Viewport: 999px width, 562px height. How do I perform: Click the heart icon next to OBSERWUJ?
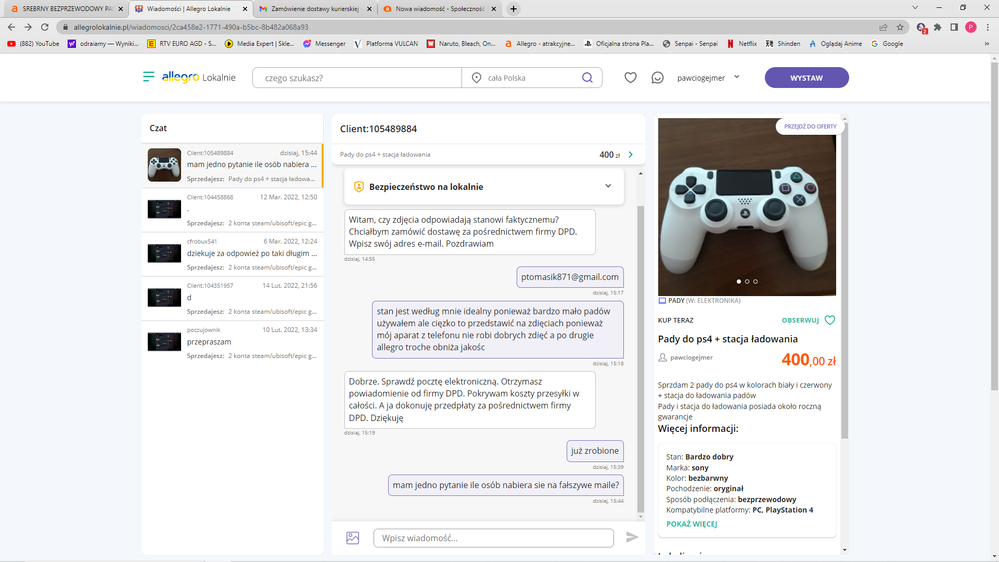tap(830, 320)
